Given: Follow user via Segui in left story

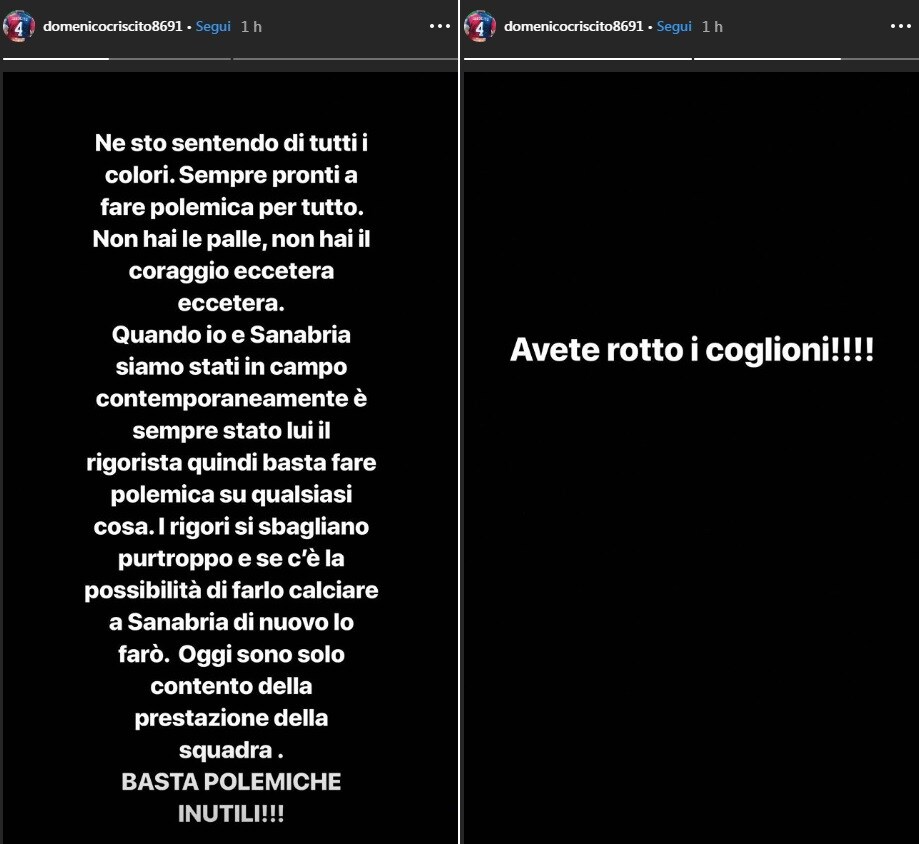Looking at the screenshot, I should click(213, 26).
